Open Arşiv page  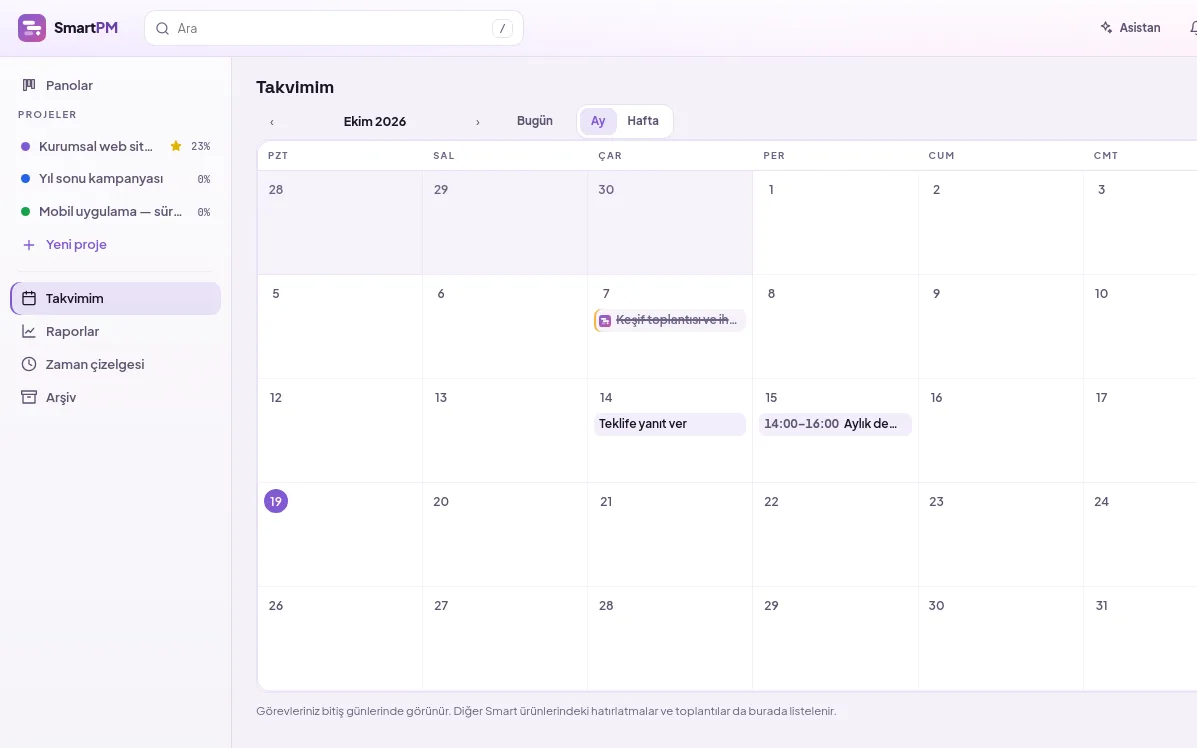point(115,397)
